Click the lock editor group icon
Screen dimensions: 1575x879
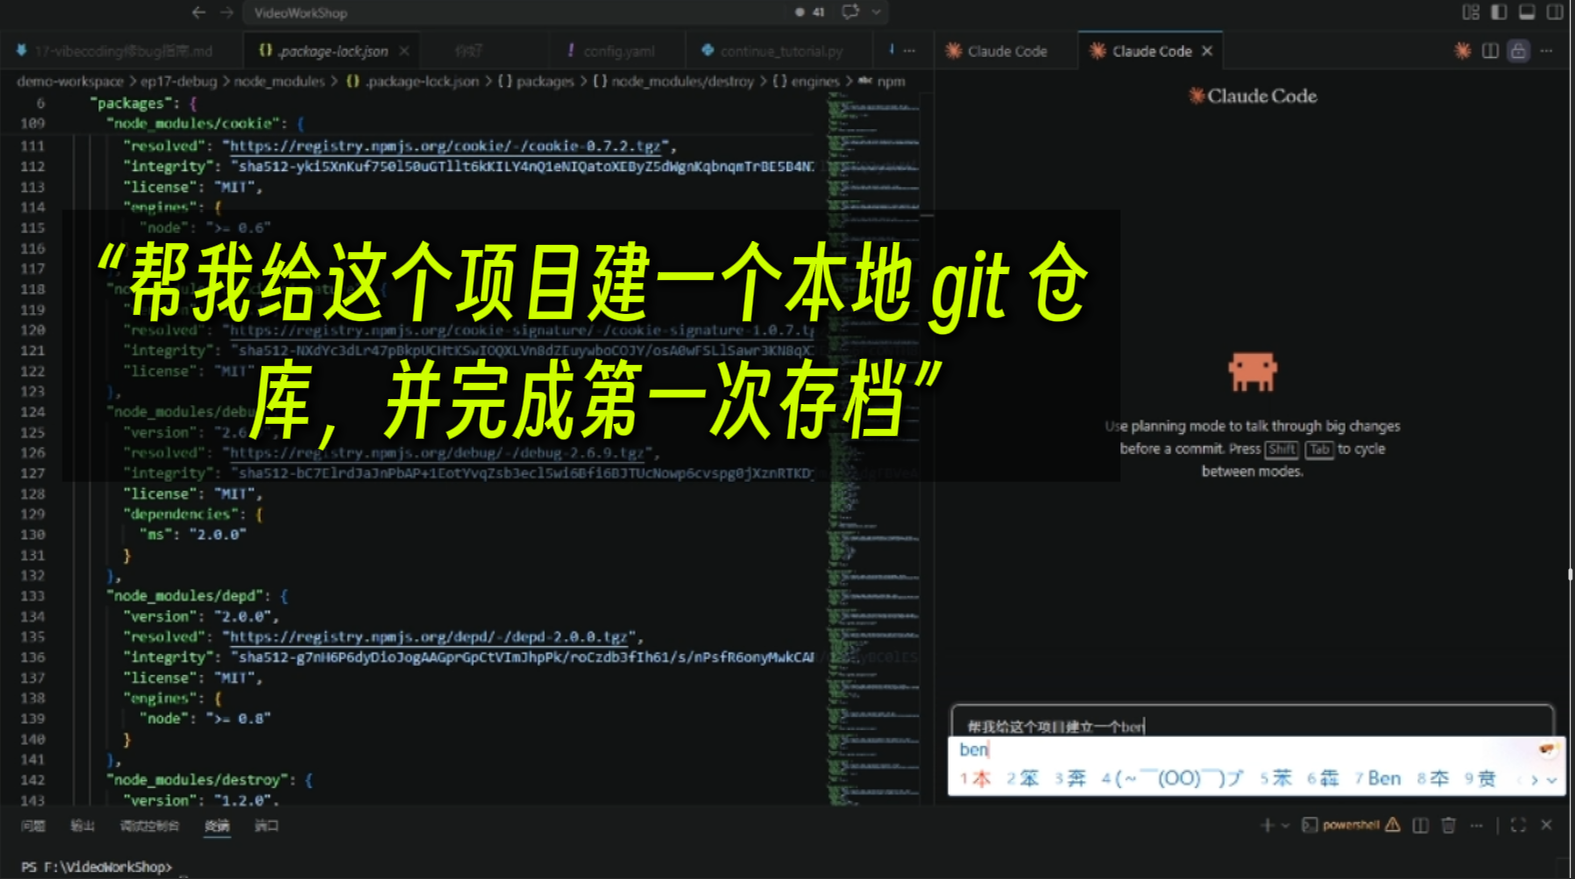(1518, 51)
